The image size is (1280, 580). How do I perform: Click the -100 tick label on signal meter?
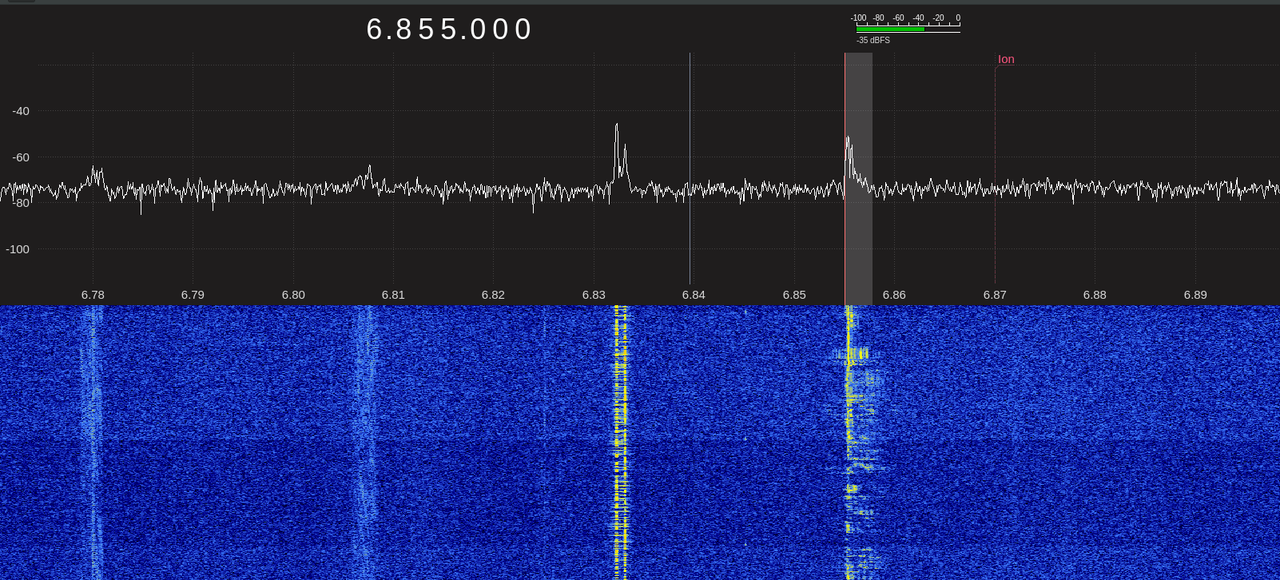[859, 18]
